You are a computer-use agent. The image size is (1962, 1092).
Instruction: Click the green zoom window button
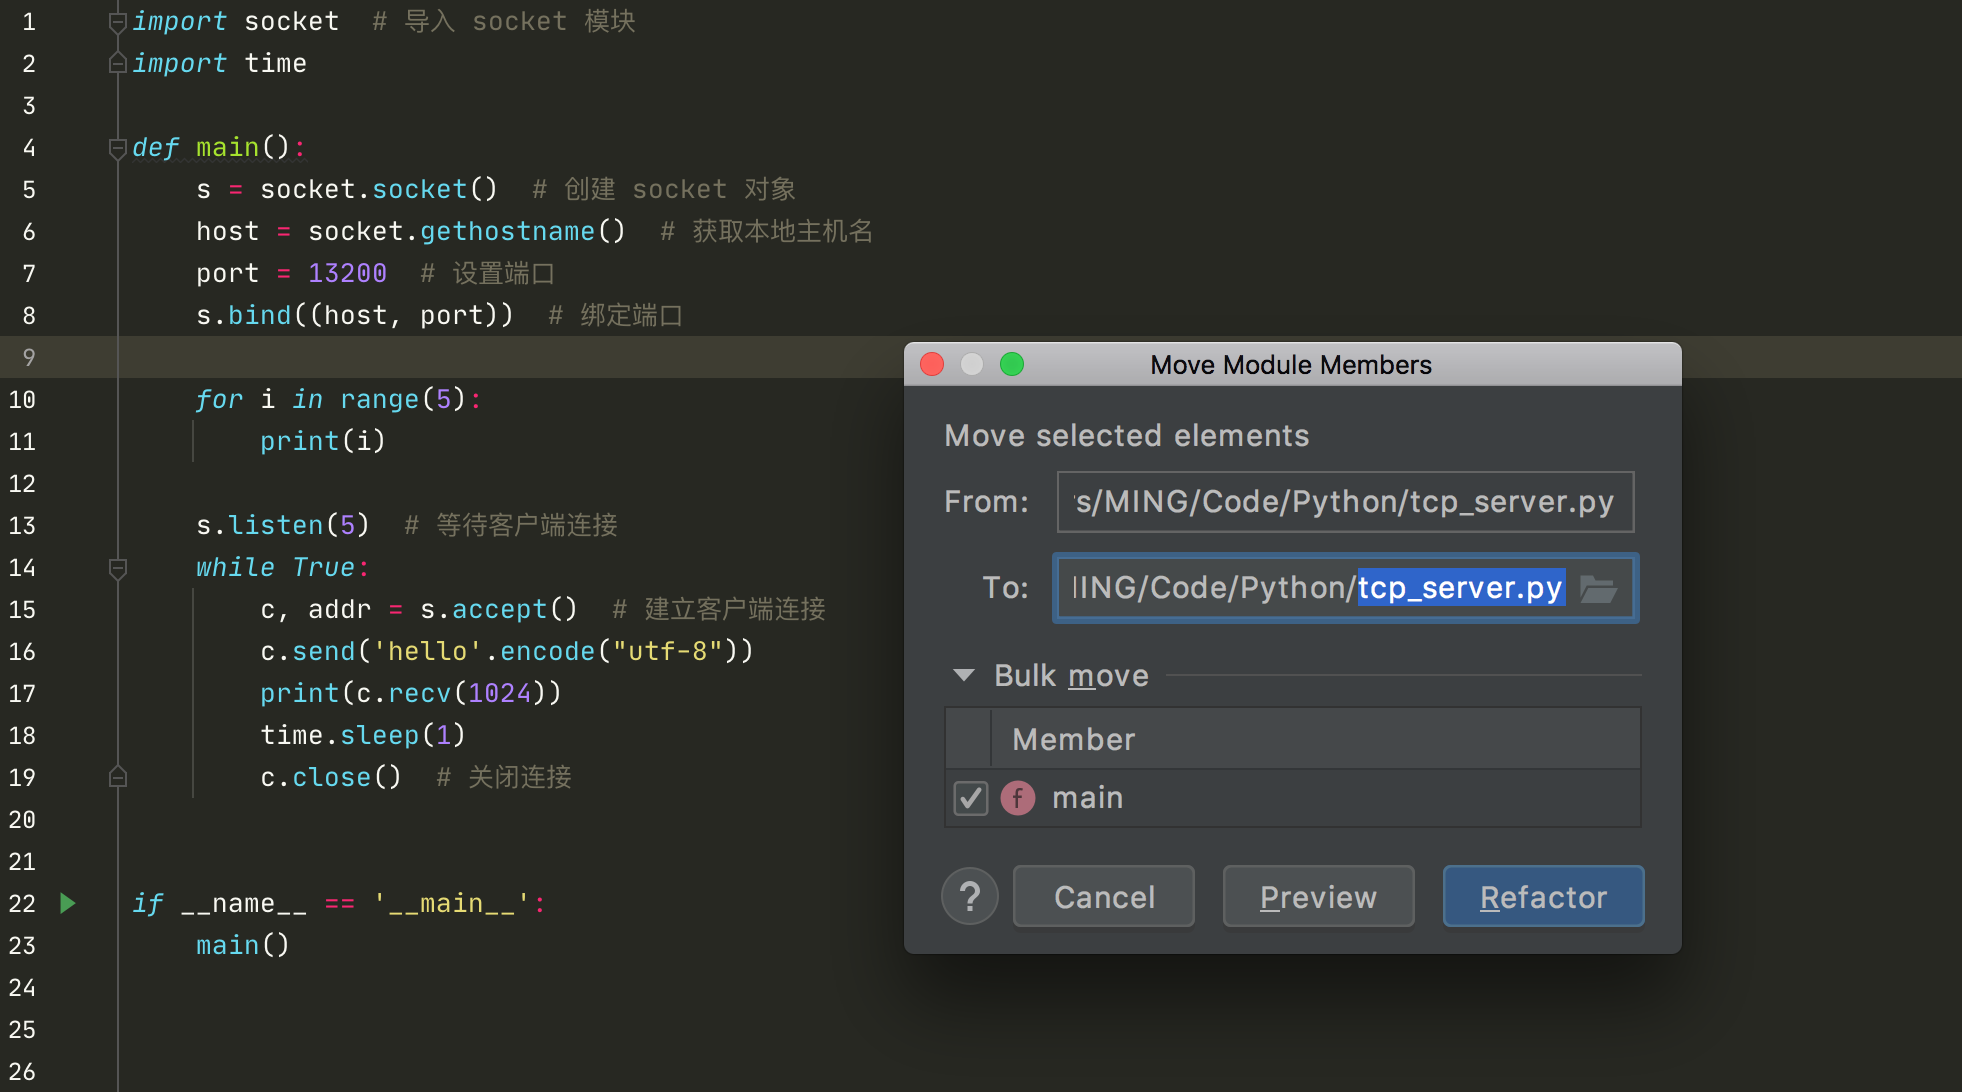pos(1012,364)
